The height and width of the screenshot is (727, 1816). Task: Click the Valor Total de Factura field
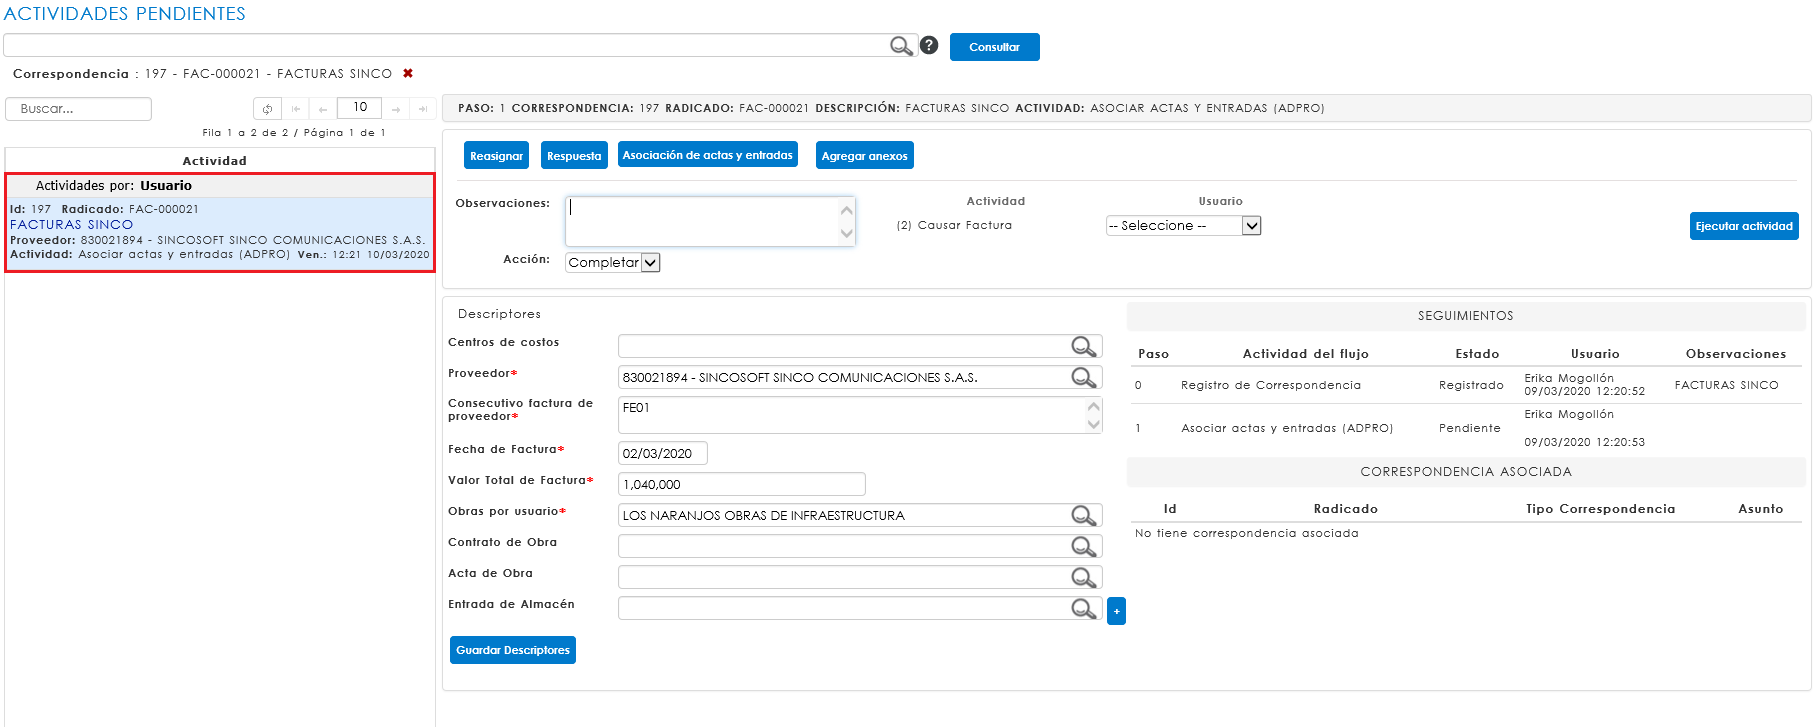point(741,484)
